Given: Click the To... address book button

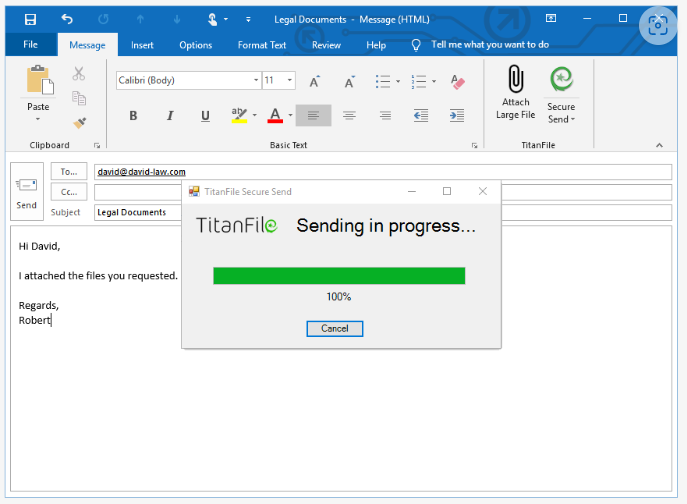Looking at the screenshot, I should [x=69, y=172].
